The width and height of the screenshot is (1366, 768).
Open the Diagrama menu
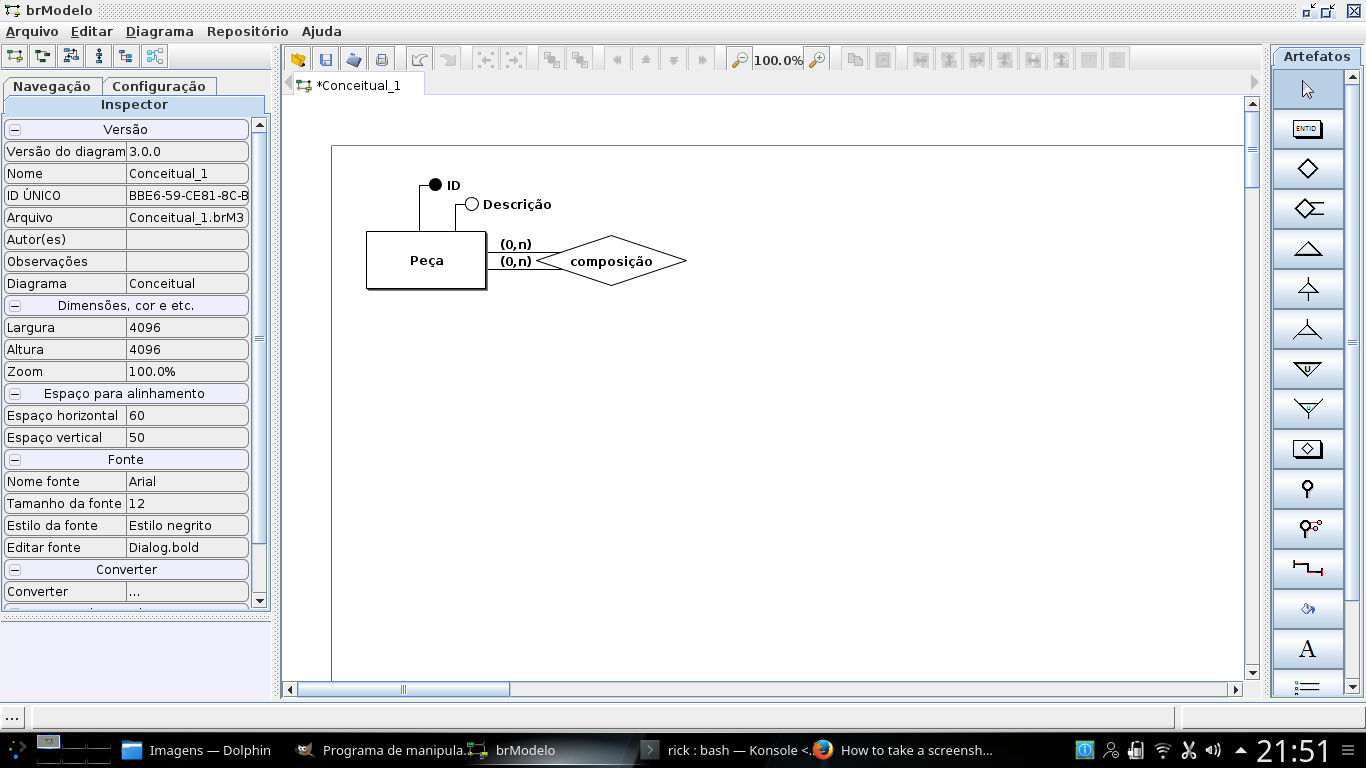(159, 31)
